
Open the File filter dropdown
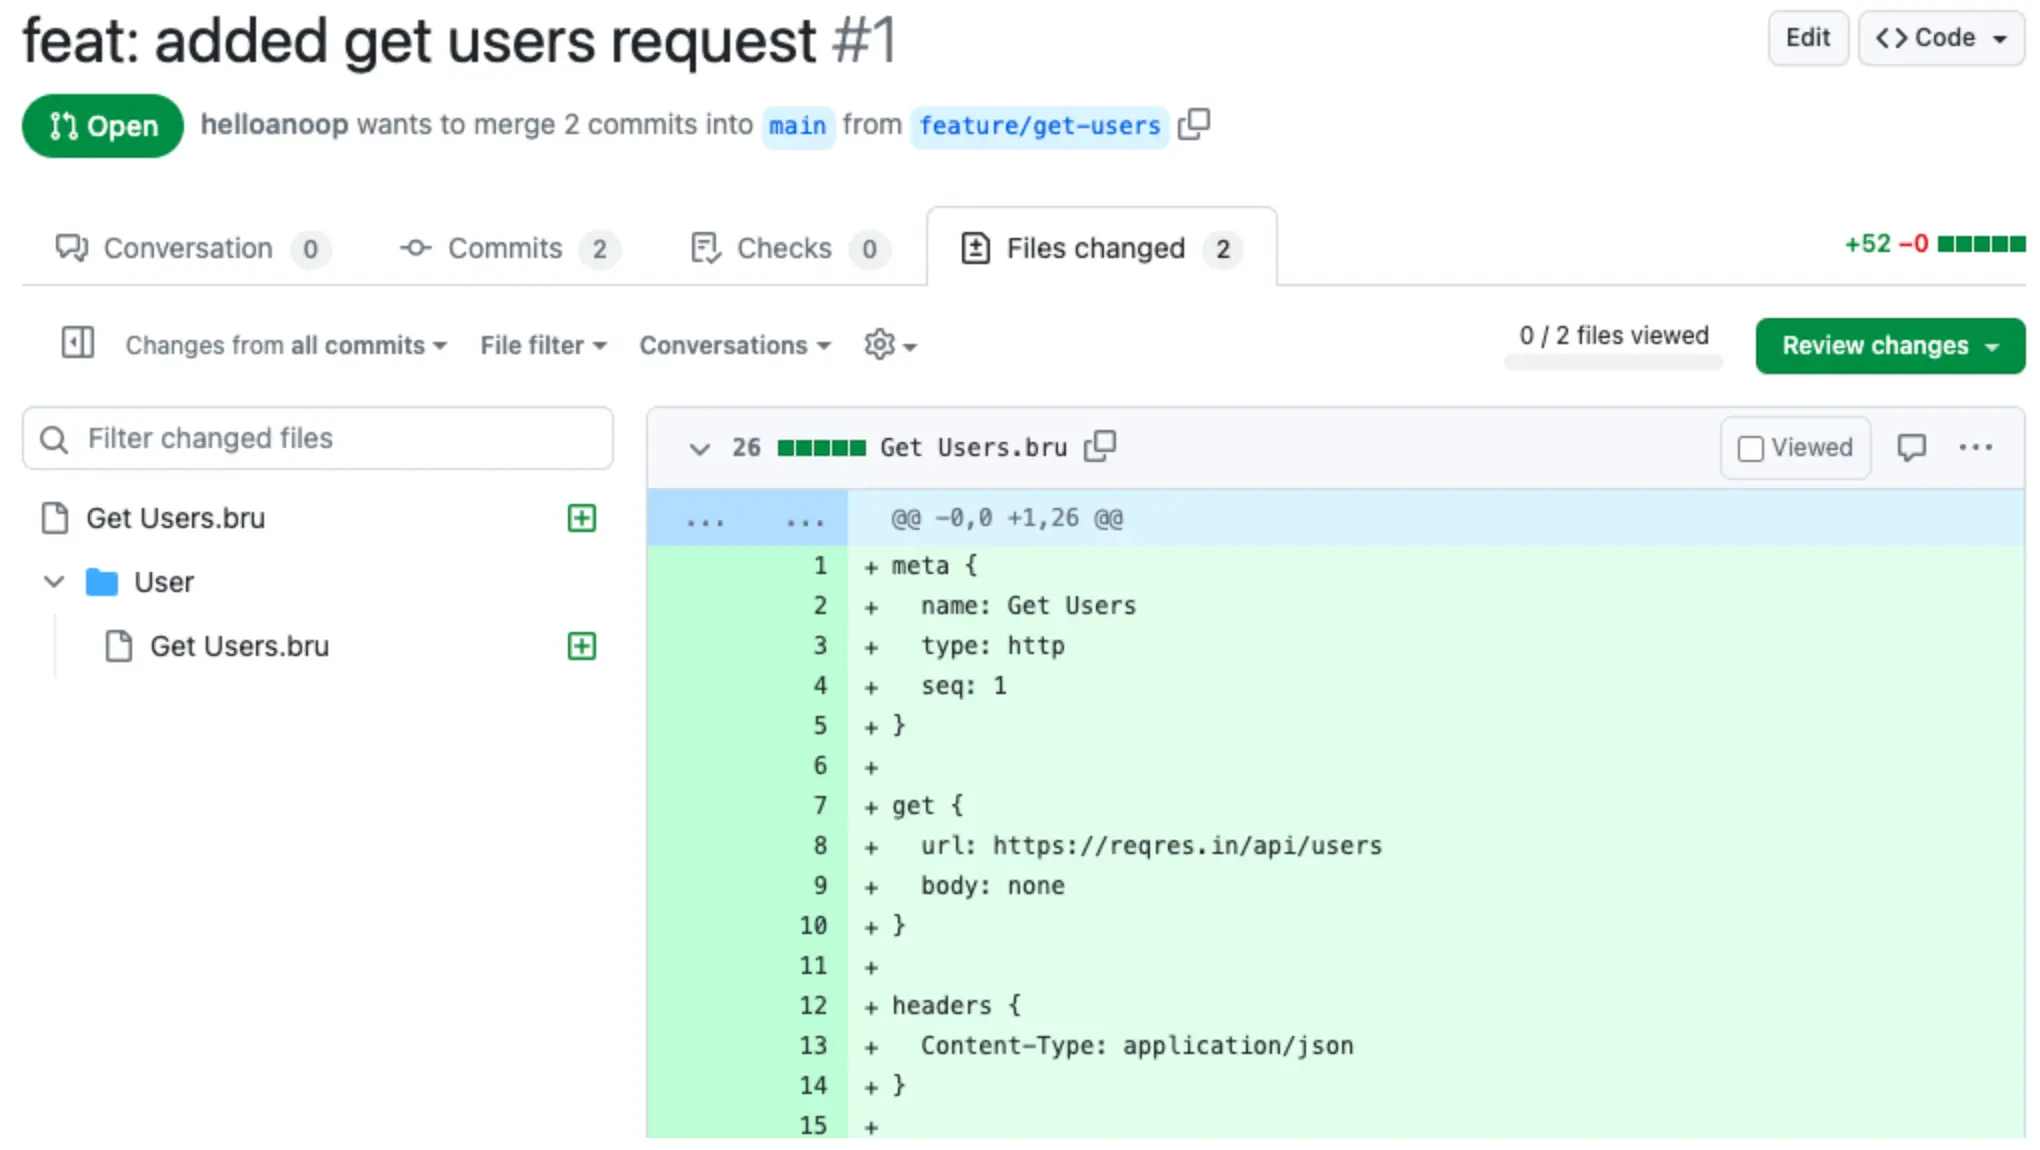(543, 345)
